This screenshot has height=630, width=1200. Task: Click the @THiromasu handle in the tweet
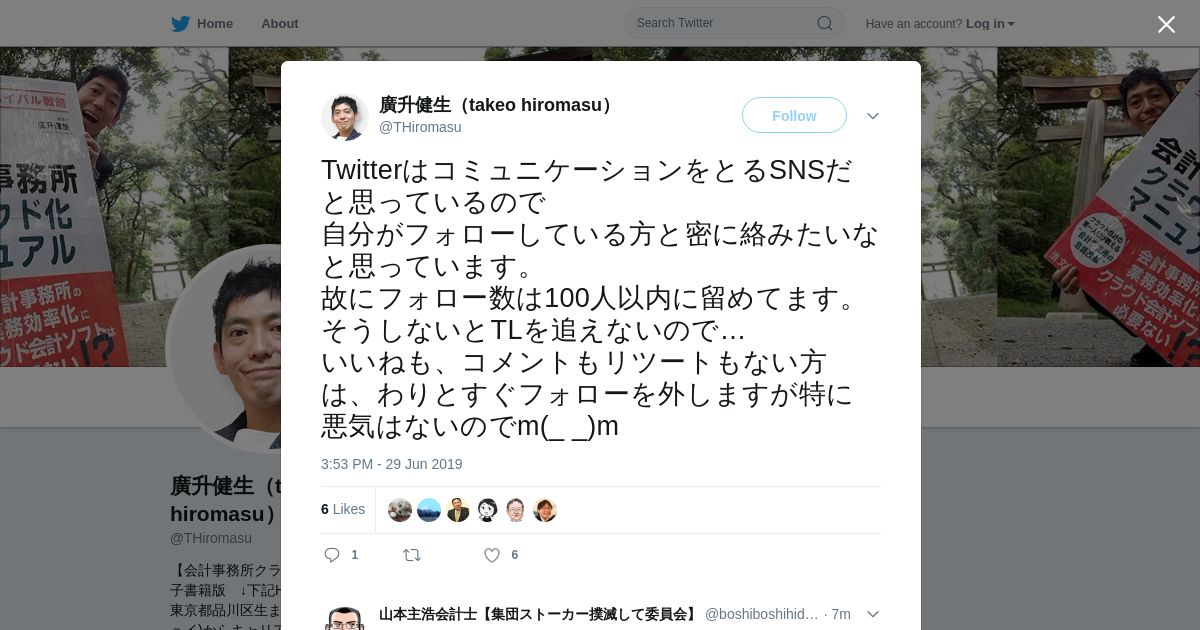(x=420, y=127)
